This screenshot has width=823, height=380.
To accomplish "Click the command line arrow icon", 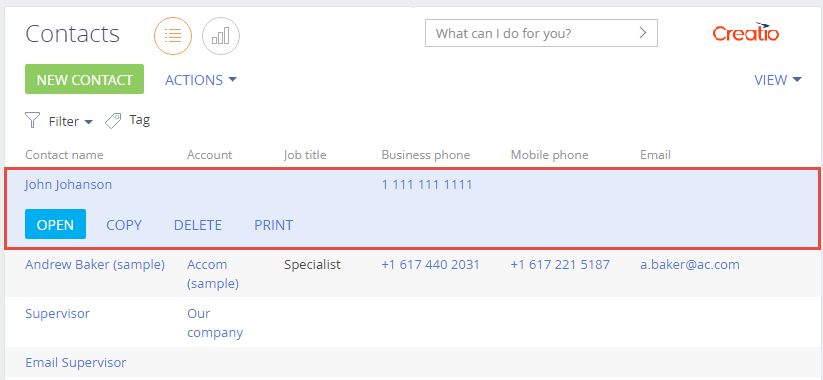I will click(x=642, y=33).
